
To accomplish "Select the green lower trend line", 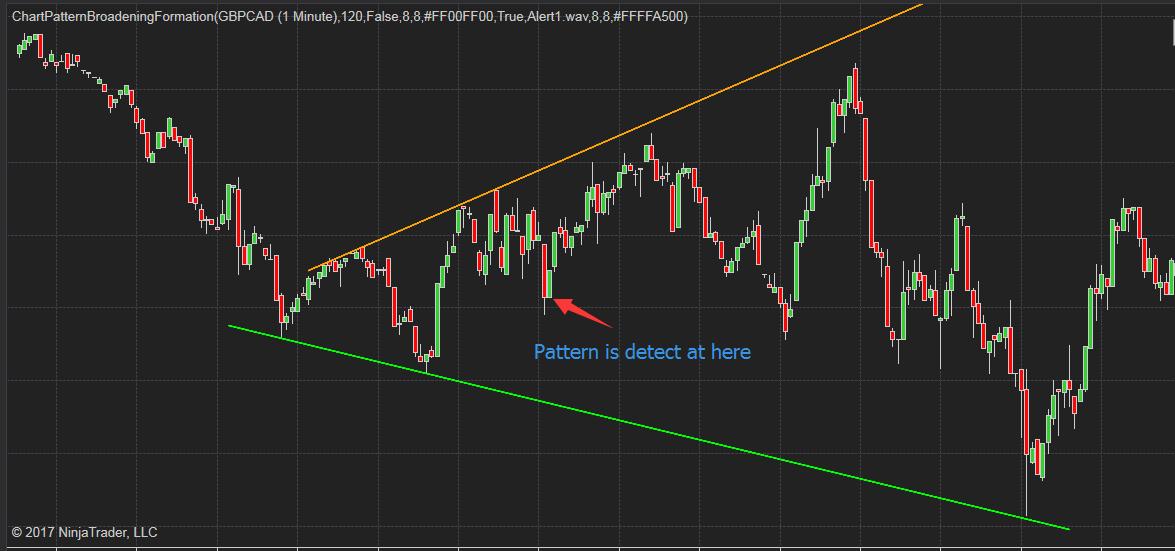I will click(648, 427).
